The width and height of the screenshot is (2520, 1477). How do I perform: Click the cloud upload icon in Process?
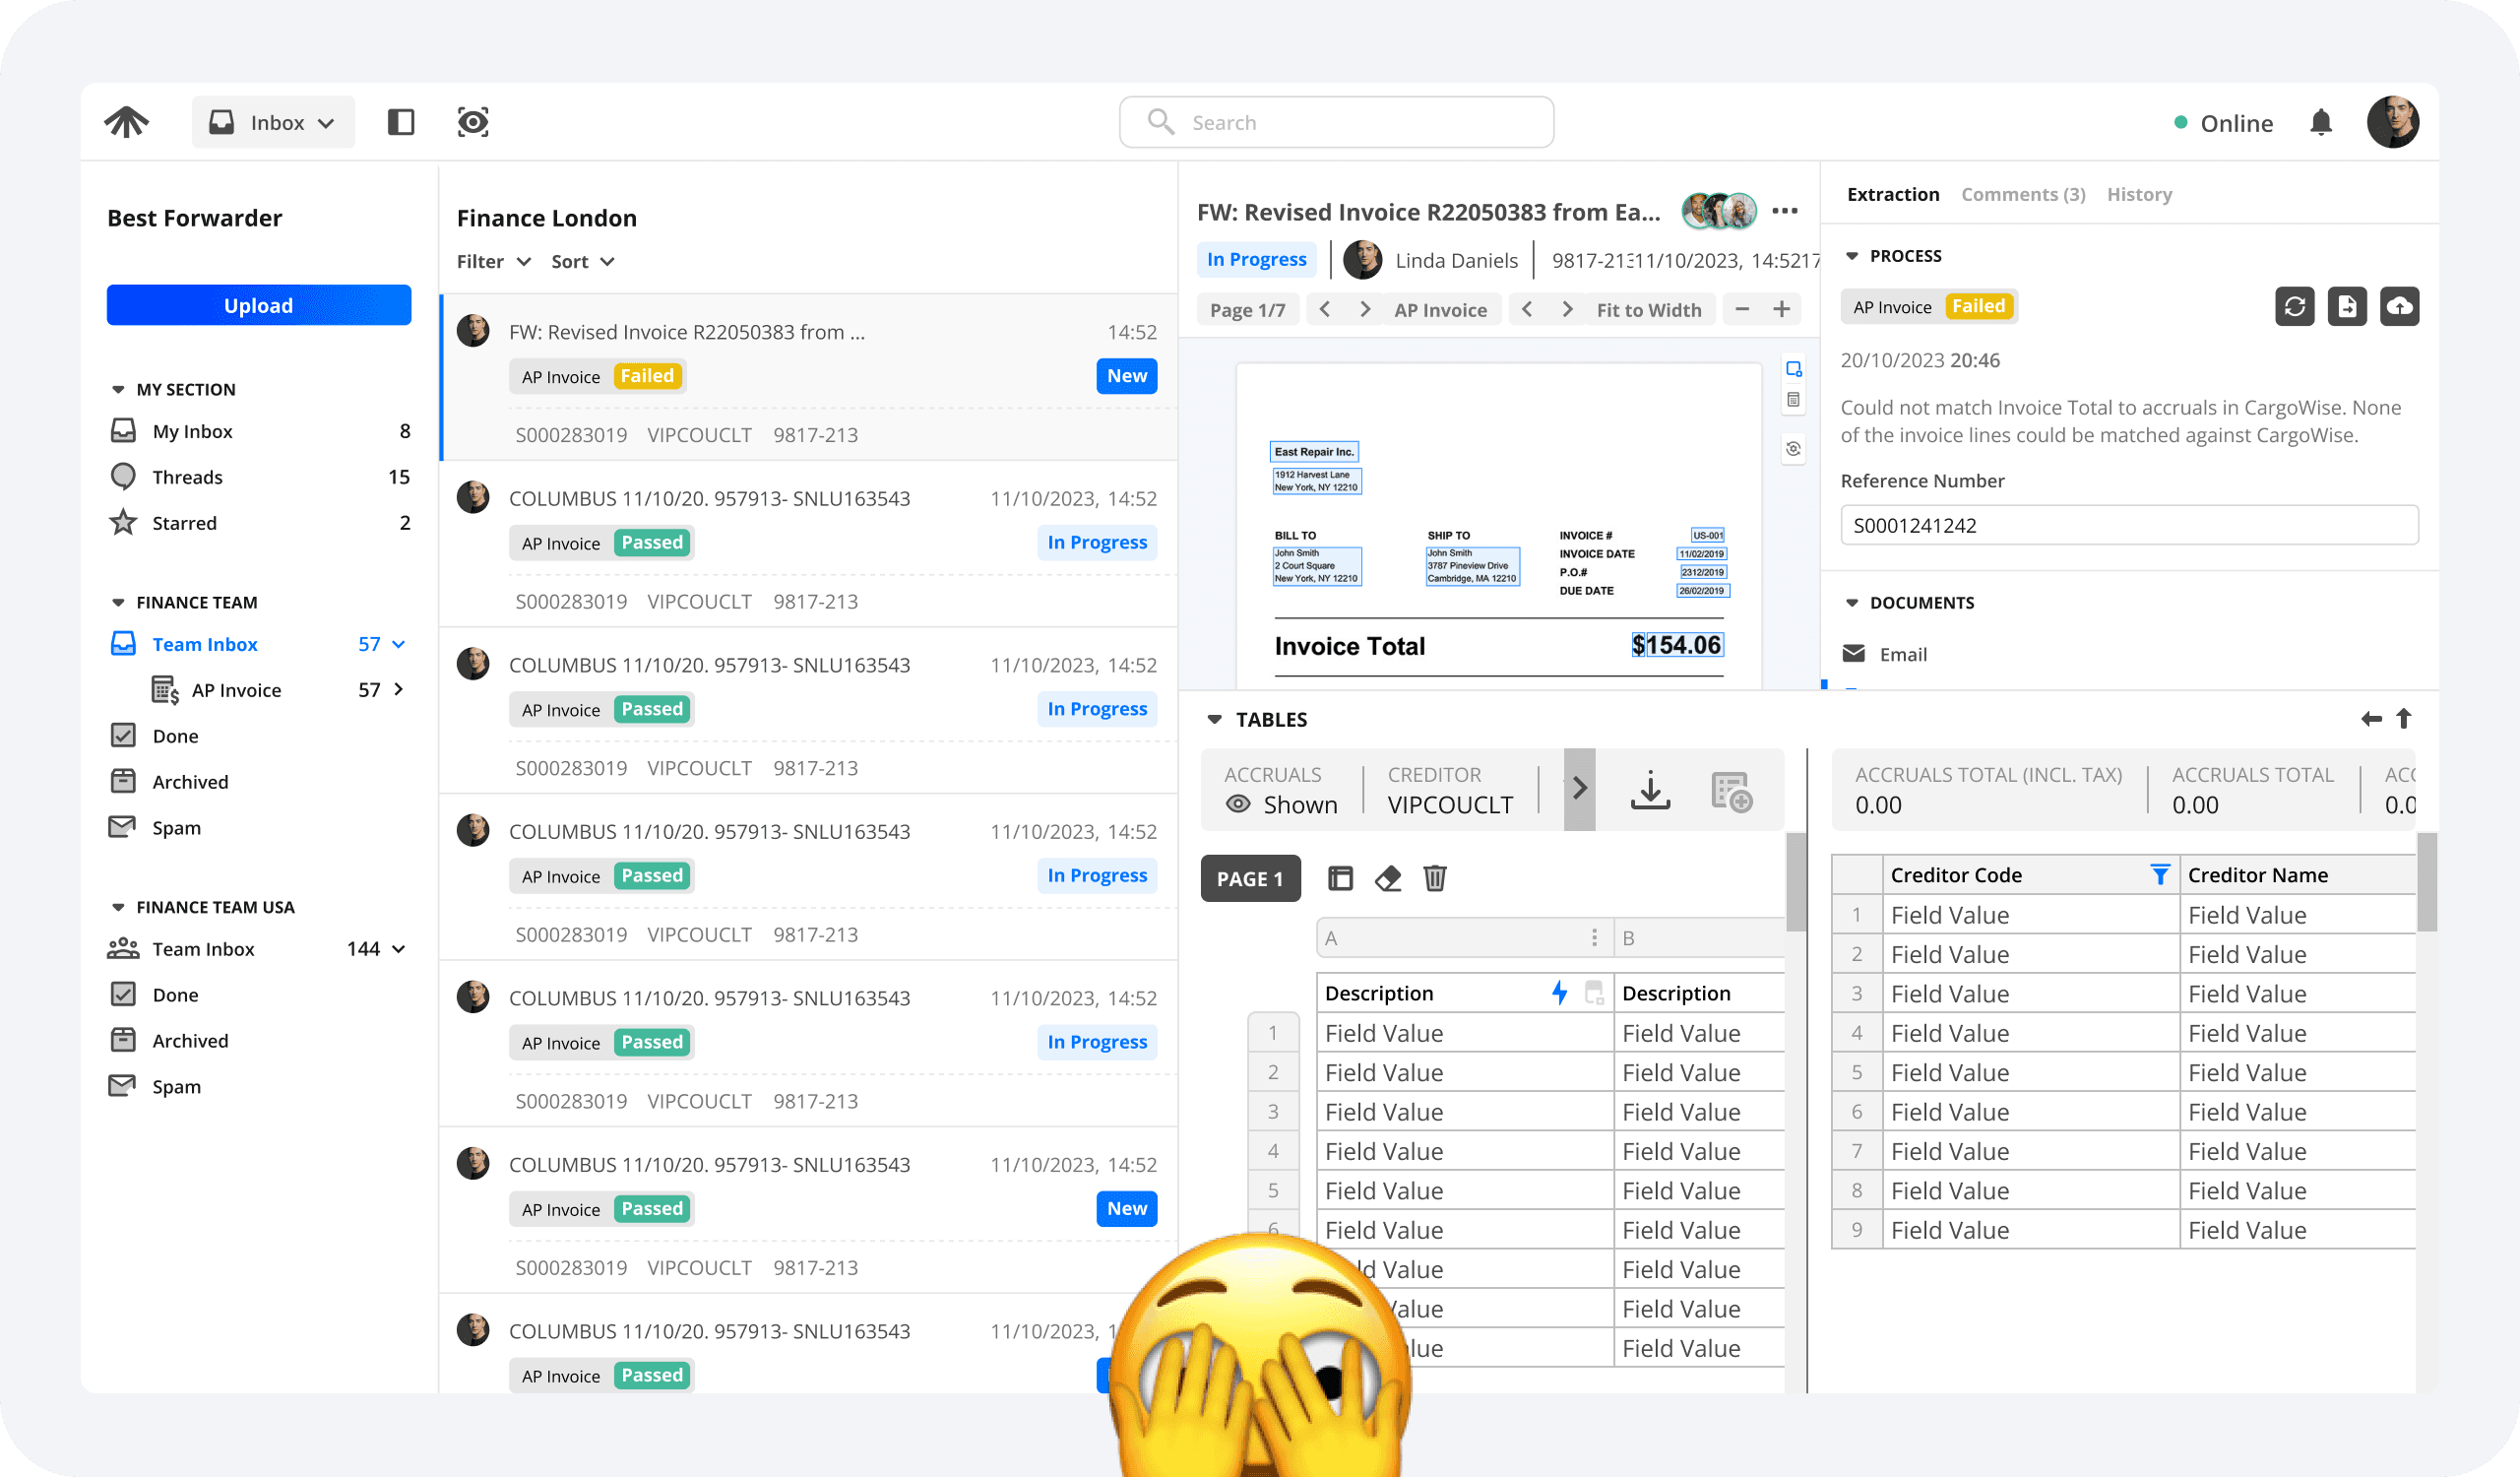tap(2399, 306)
